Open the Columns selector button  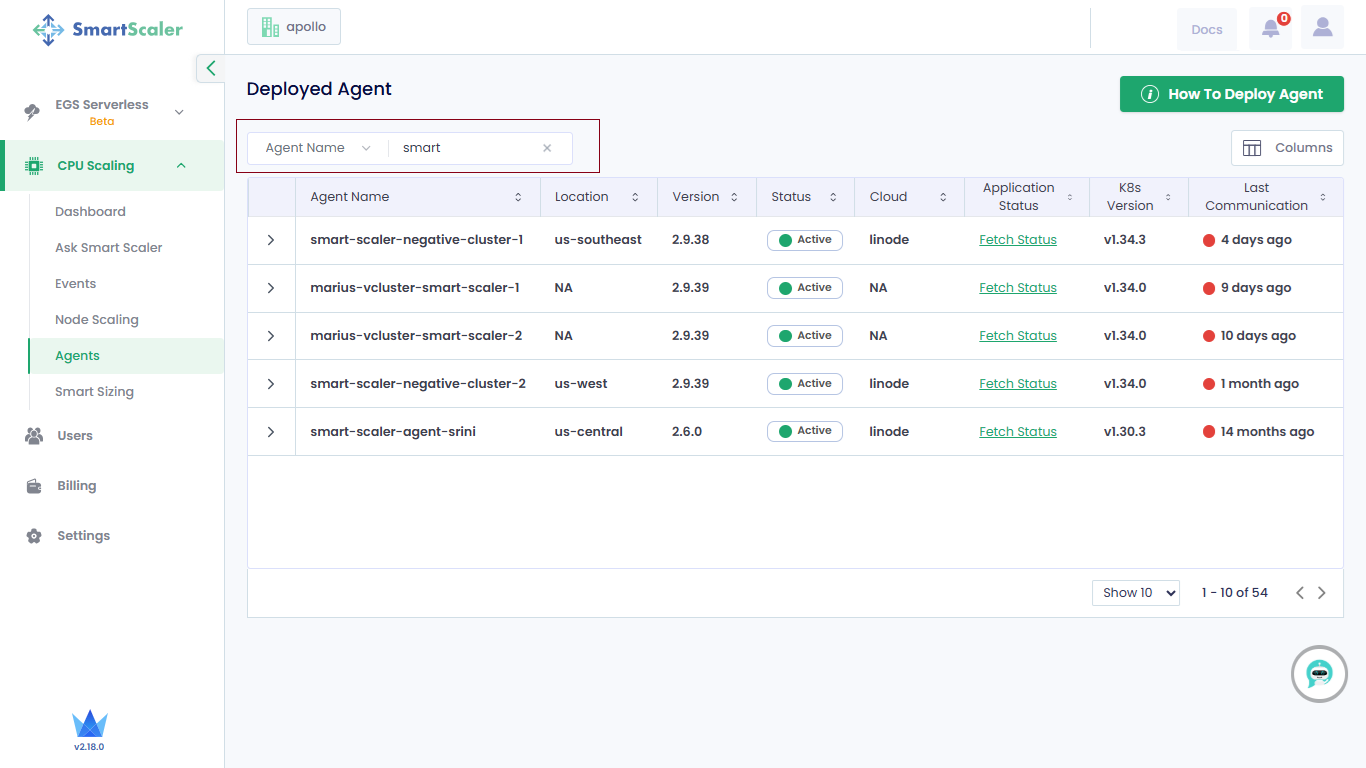pos(1286,148)
